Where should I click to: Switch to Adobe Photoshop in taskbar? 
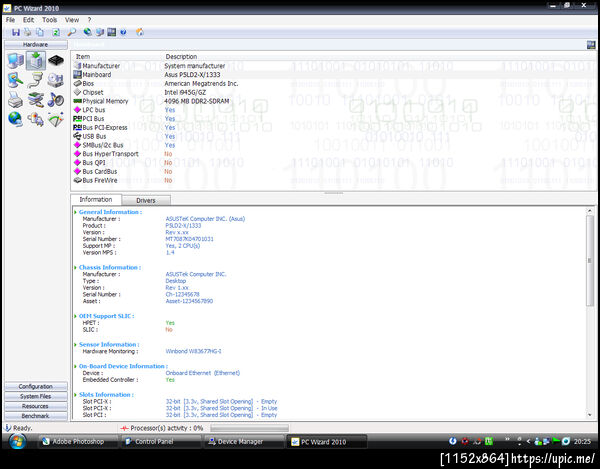click(x=78, y=441)
